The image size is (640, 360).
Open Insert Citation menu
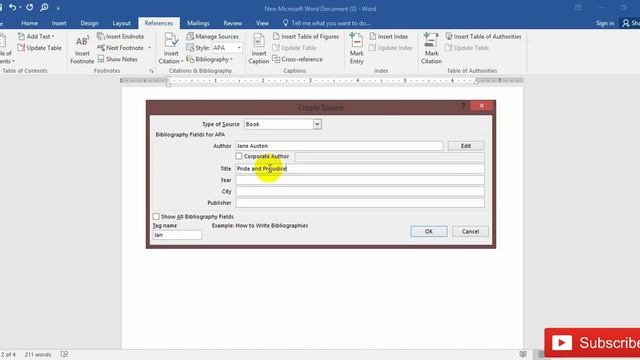tap(171, 49)
